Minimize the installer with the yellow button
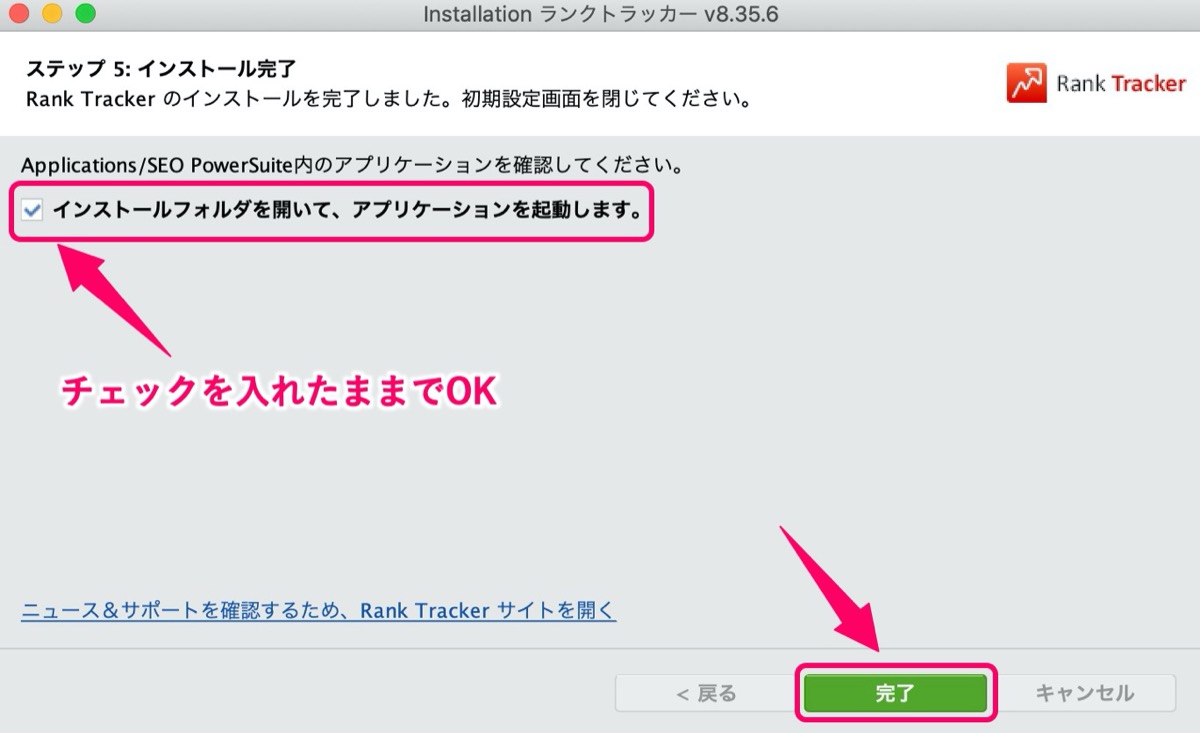Viewport: 1200px width, 733px height. point(52,14)
